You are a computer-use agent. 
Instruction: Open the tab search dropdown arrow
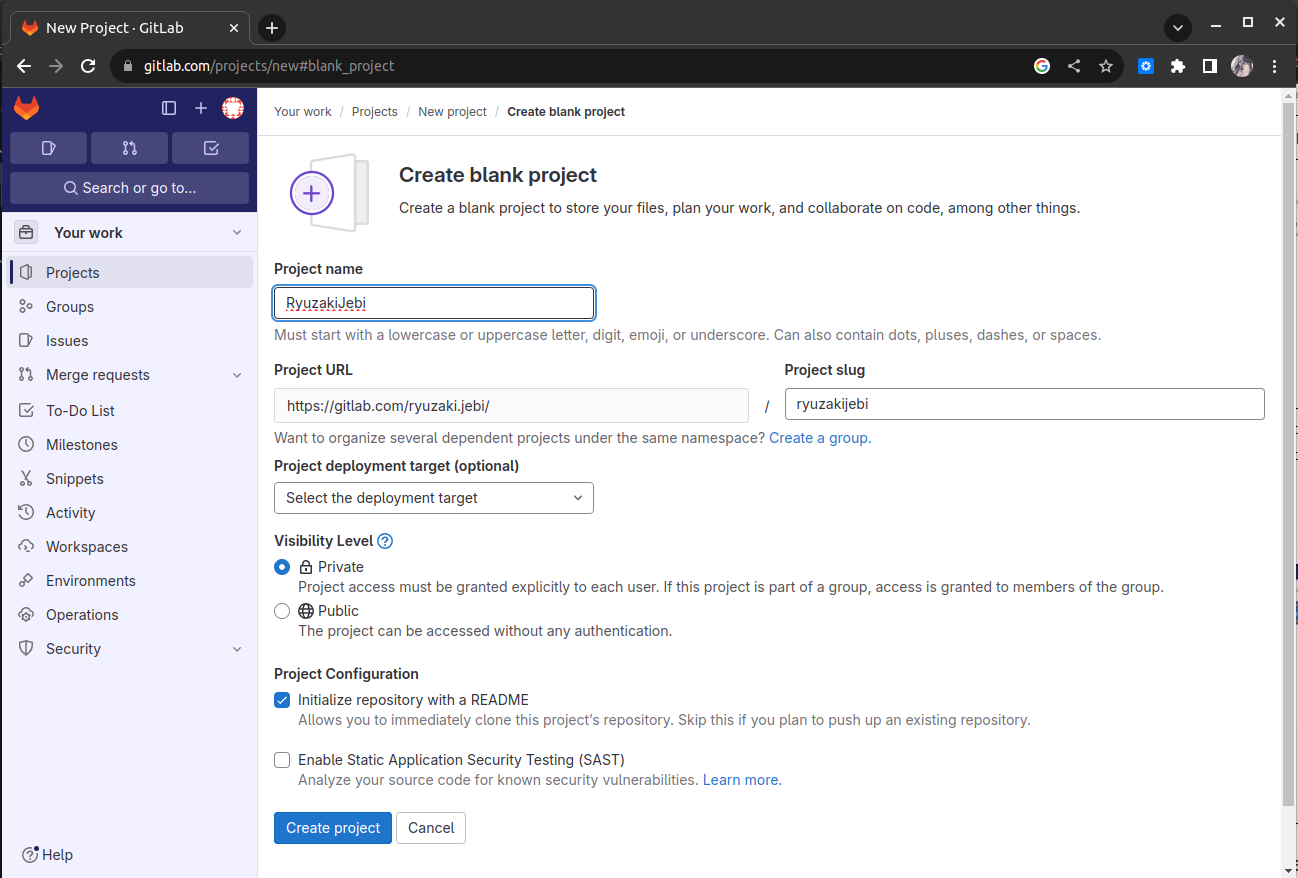point(1178,28)
